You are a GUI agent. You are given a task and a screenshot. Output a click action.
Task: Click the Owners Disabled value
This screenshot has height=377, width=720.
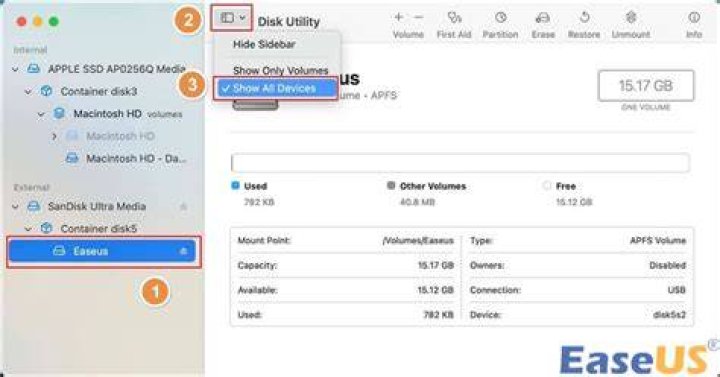(667, 265)
